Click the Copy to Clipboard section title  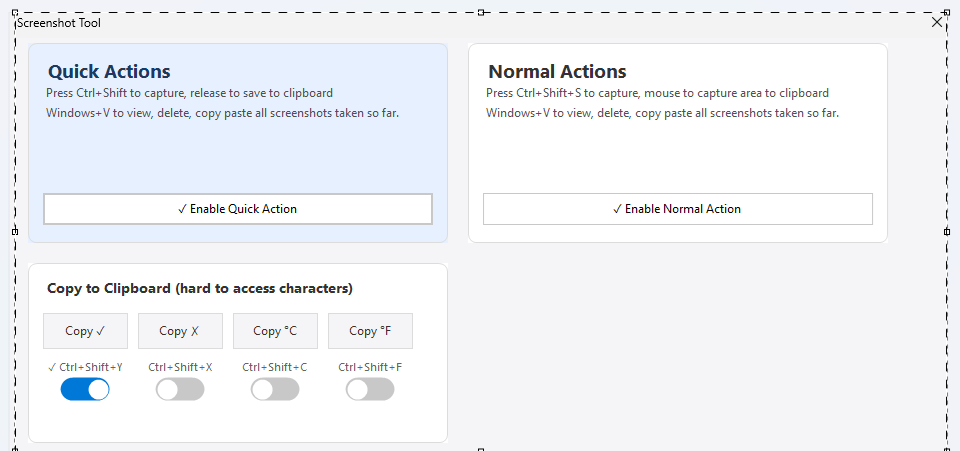[x=199, y=289]
